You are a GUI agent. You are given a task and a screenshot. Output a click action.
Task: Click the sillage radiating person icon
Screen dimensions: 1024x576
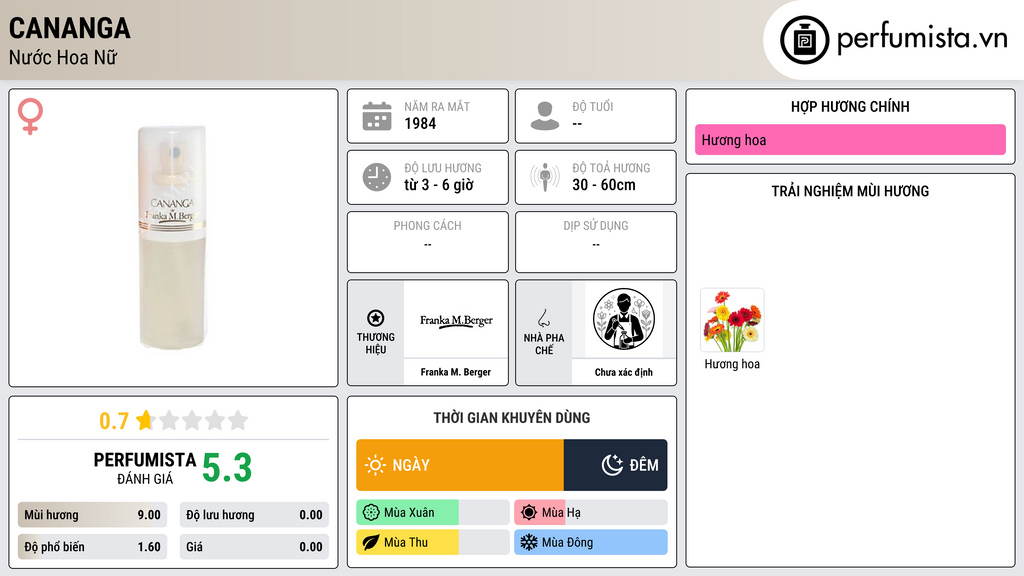(x=545, y=177)
